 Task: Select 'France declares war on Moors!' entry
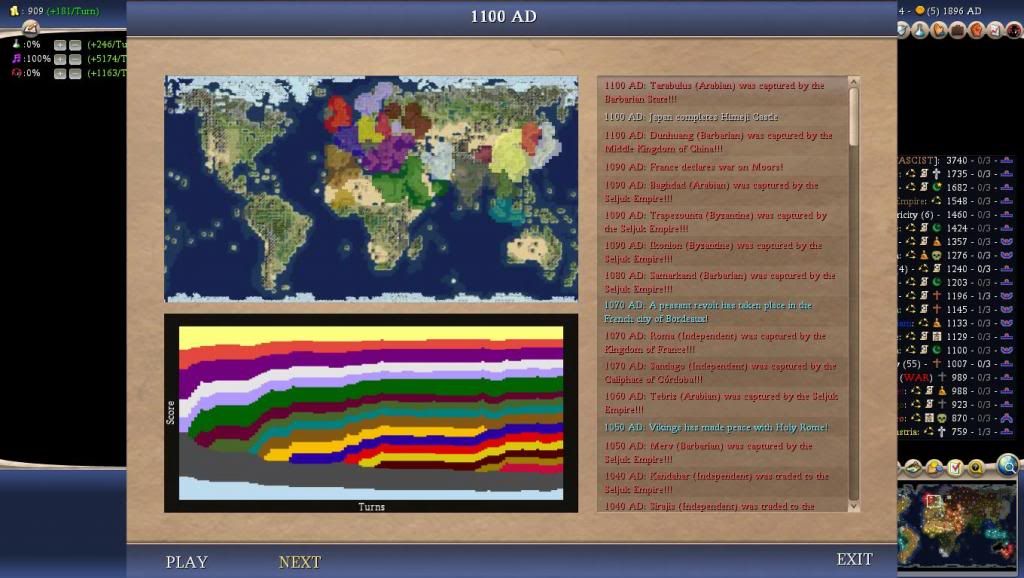click(x=722, y=167)
